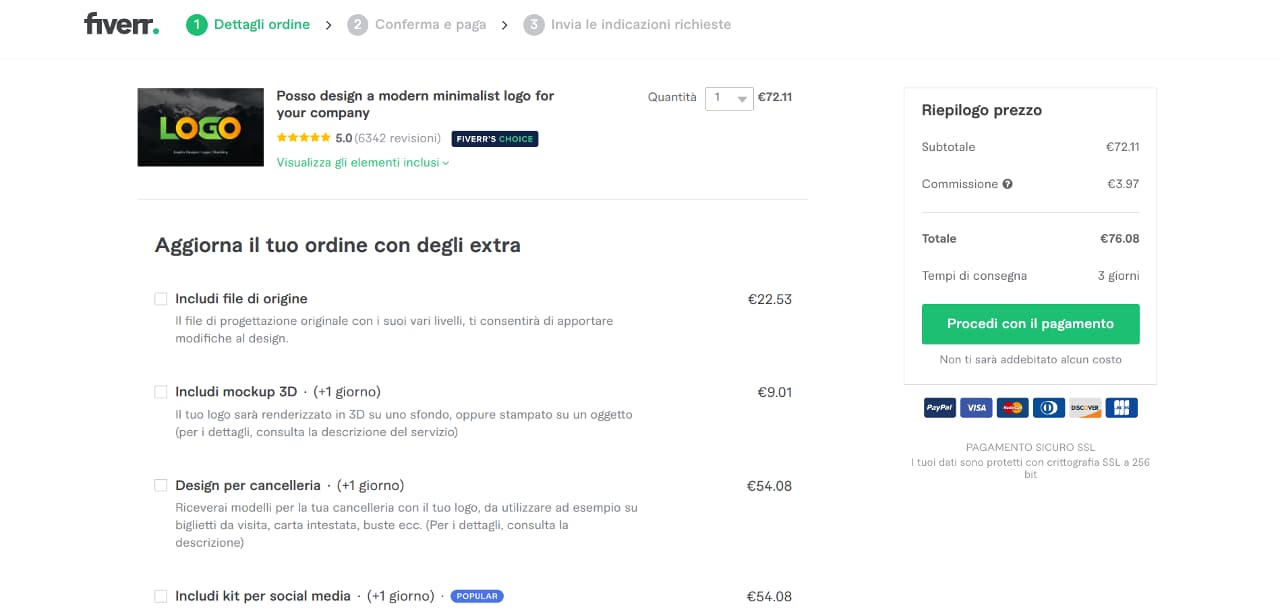Screen dimensions: 1280x610
Task: Open the Quantità dropdown
Action: point(729,98)
